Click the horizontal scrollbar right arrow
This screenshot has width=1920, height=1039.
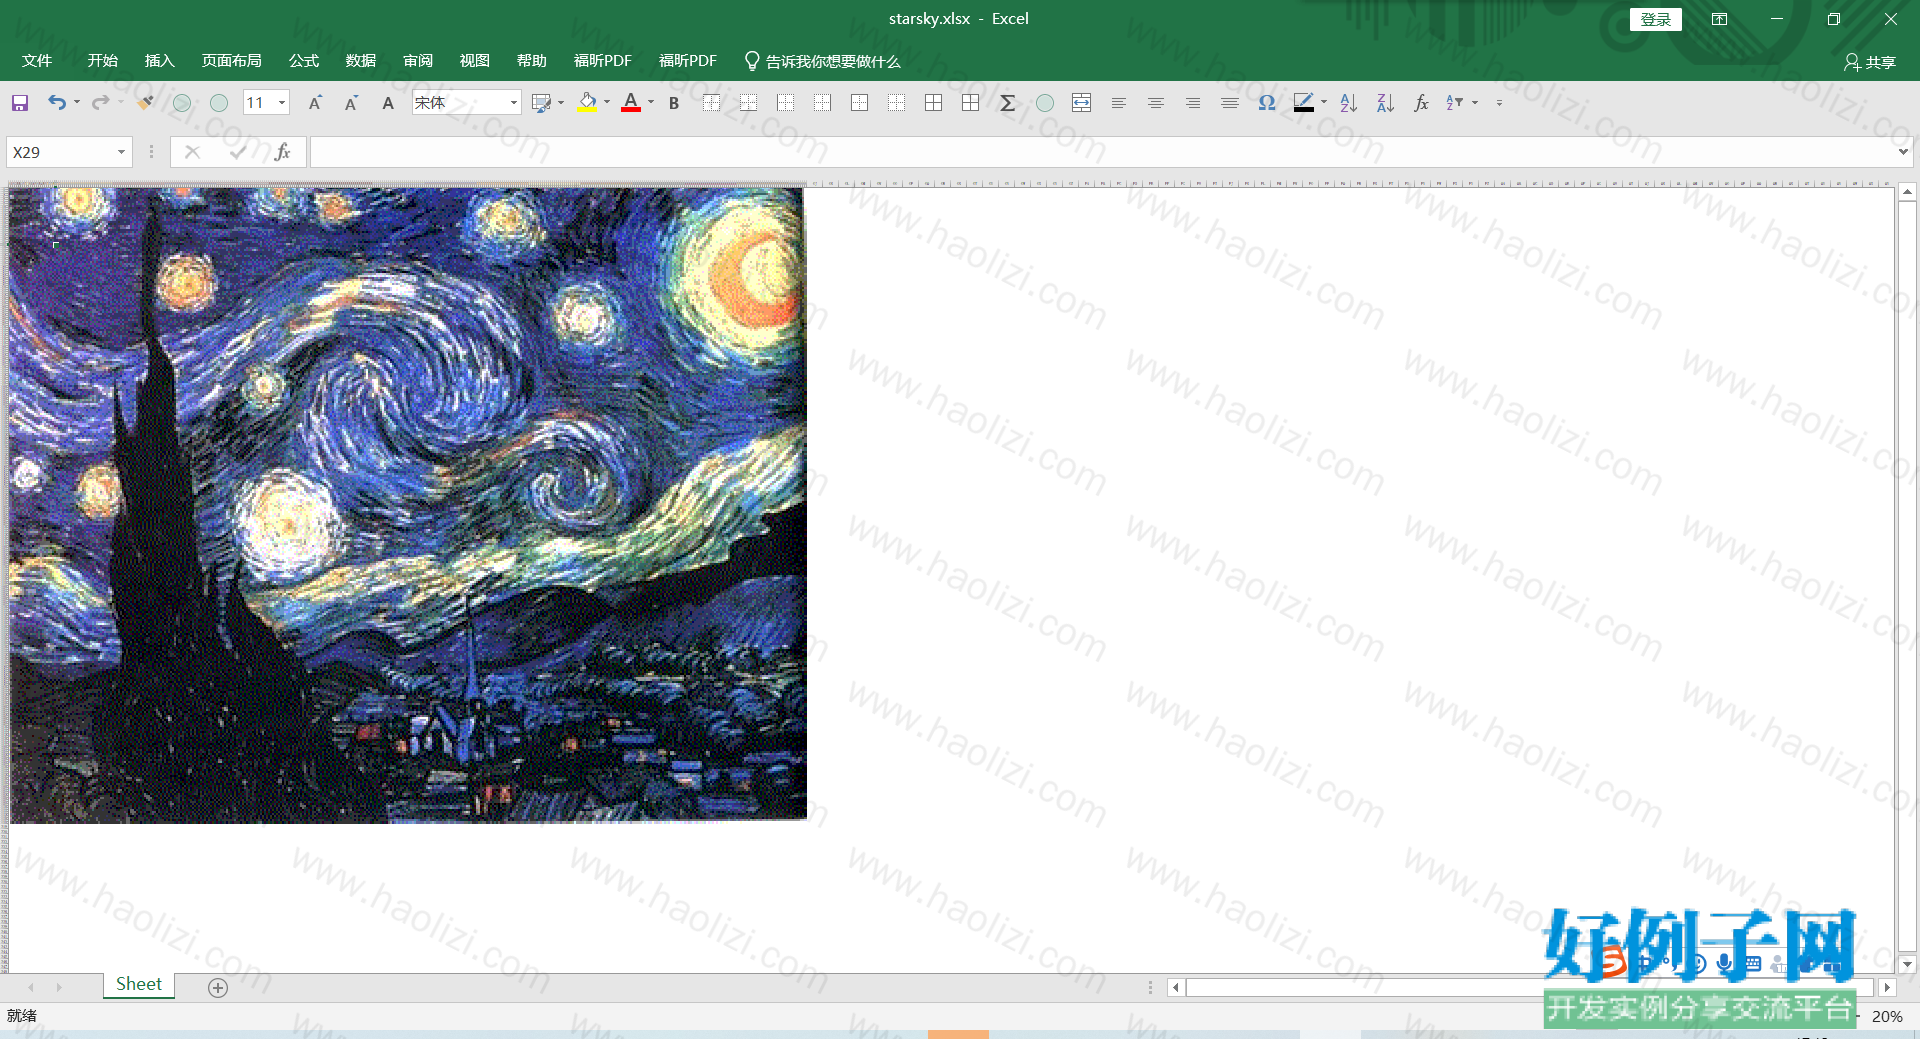pos(1887,987)
